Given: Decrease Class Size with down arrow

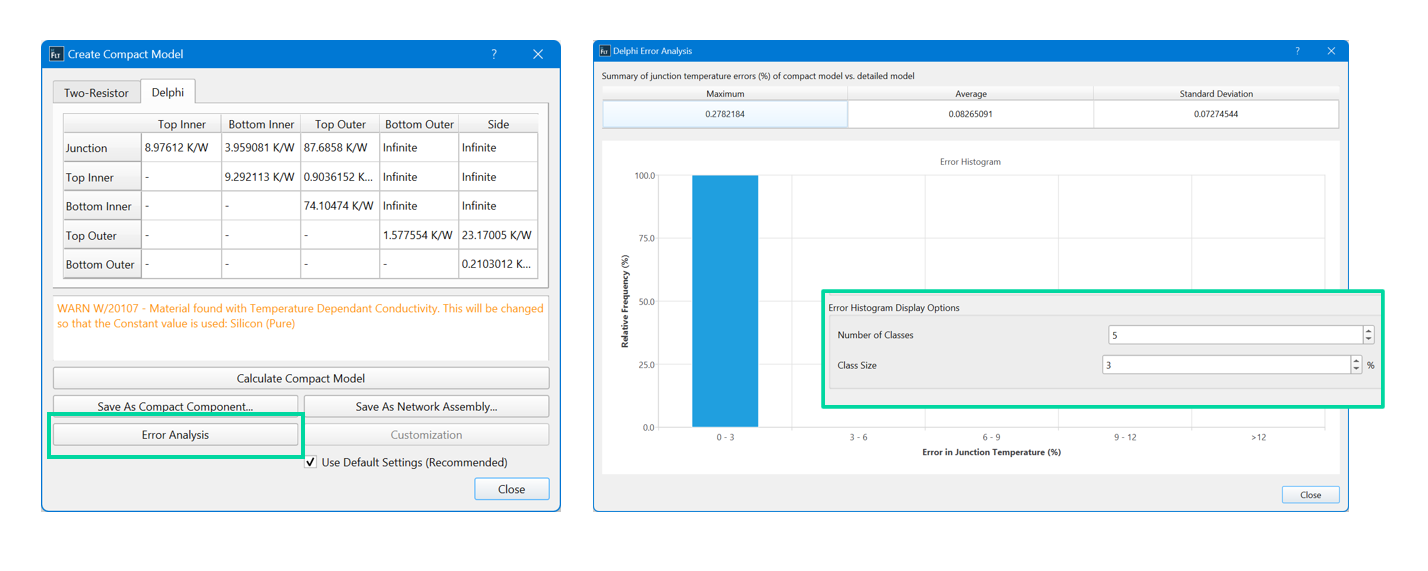Looking at the screenshot, I should pos(1356,370).
